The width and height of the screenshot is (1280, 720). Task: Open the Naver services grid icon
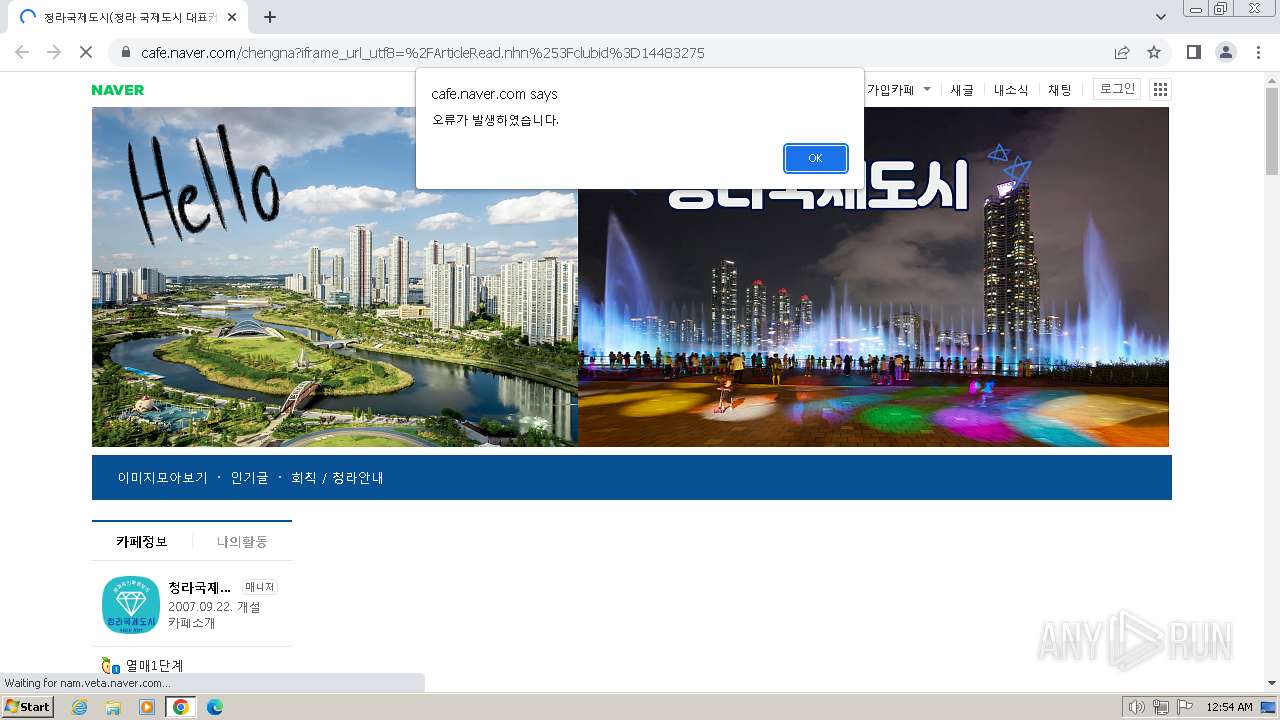pyautogui.click(x=1160, y=89)
